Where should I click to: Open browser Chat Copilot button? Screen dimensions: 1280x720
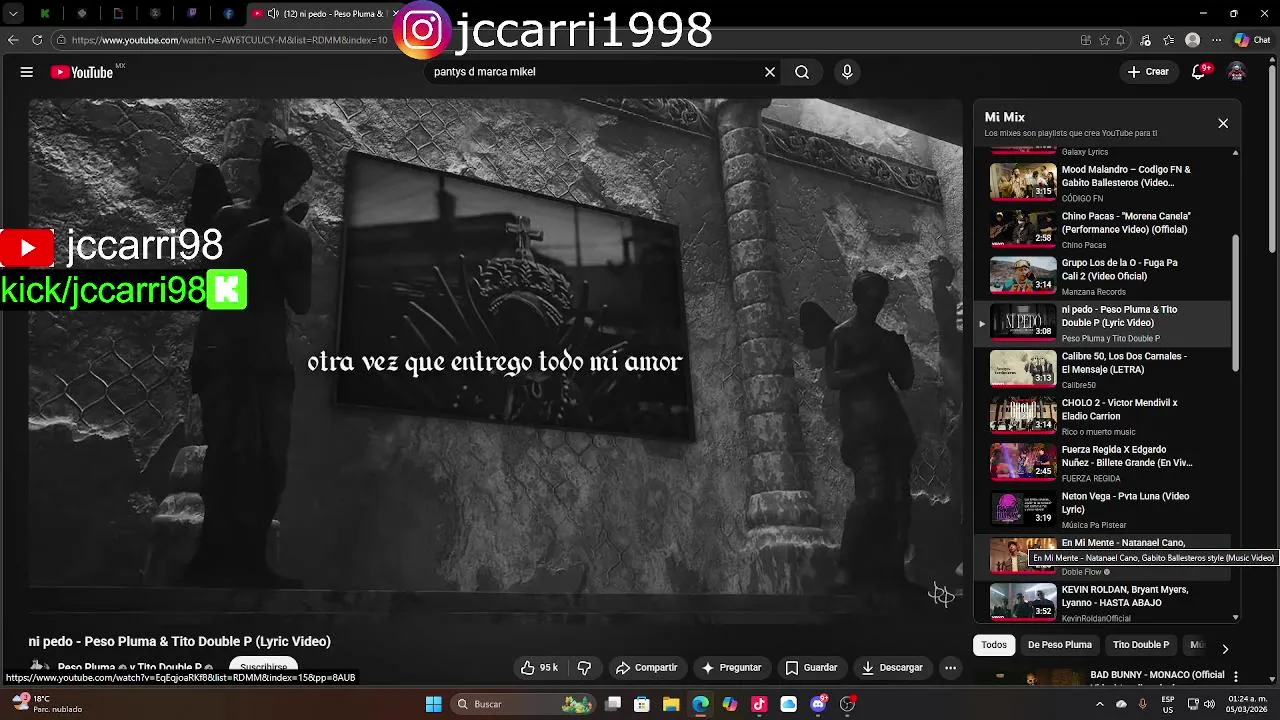click(x=1253, y=40)
